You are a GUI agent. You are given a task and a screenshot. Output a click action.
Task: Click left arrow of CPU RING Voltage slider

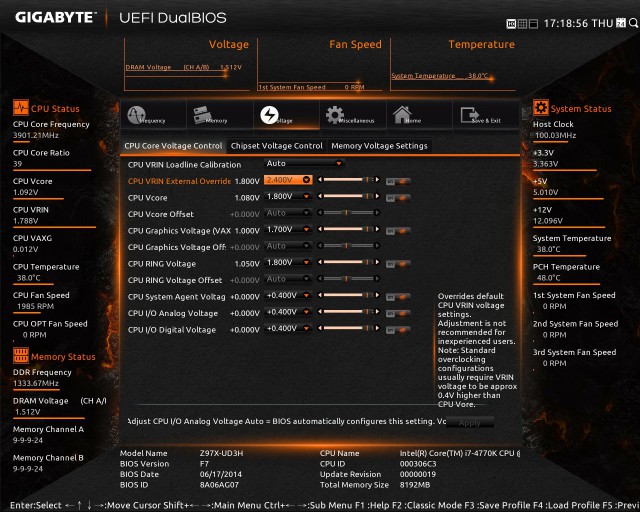pyautogui.click(x=320, y=262)
